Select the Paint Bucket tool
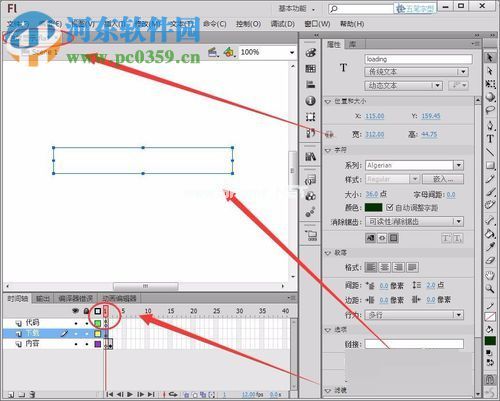The image size is (500, 401). click(490, 233)
